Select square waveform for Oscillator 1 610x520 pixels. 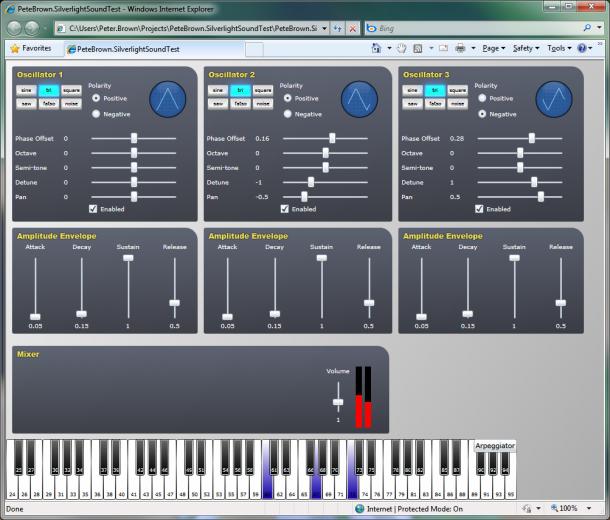71,90
